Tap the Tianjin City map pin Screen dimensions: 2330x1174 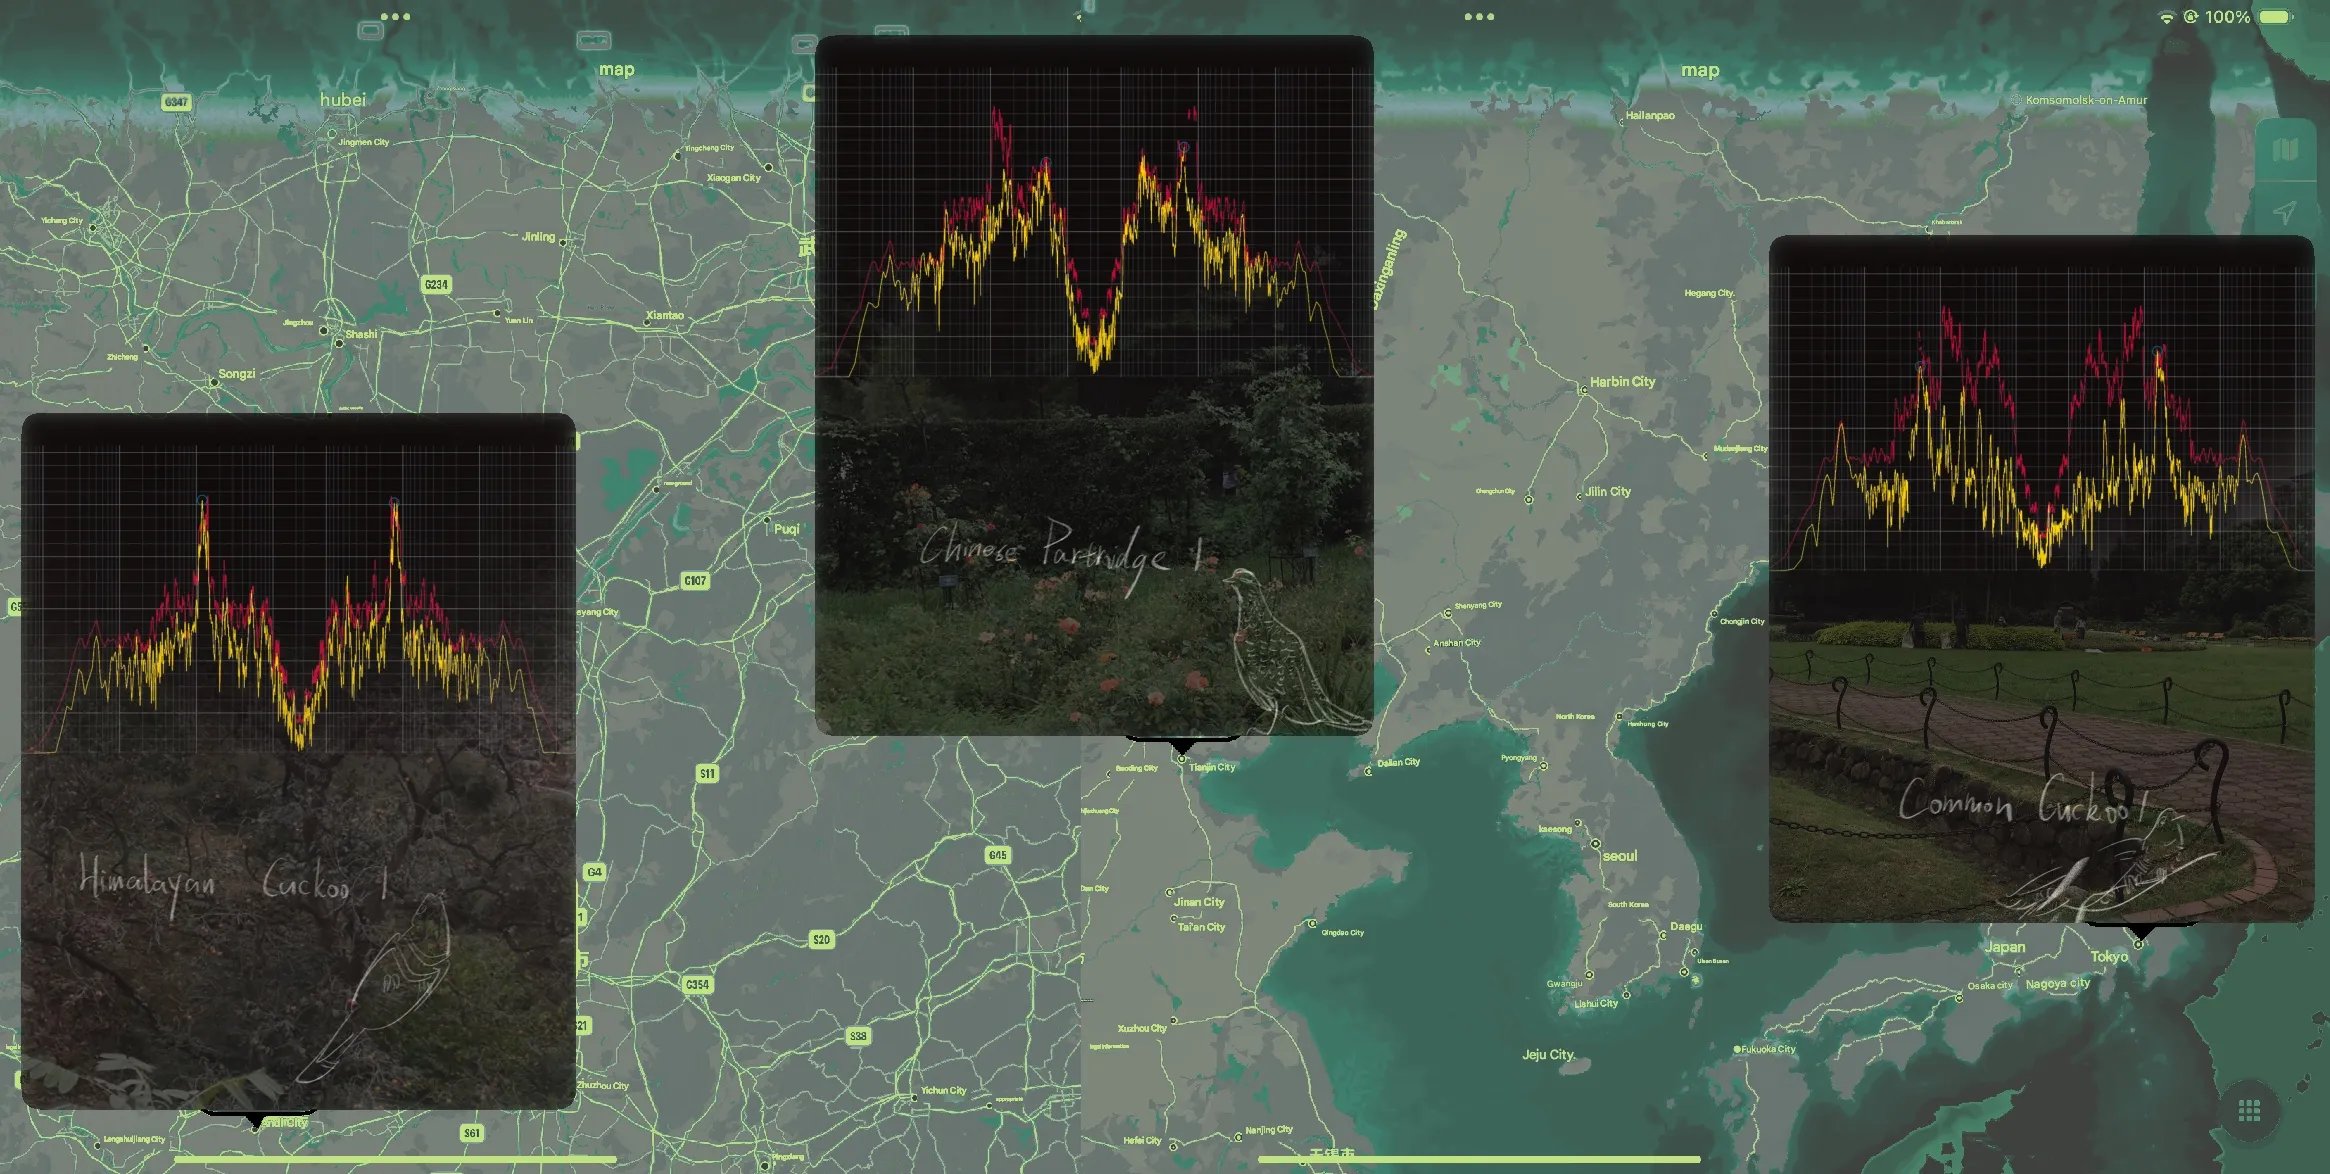click(x=1182, y=758)
